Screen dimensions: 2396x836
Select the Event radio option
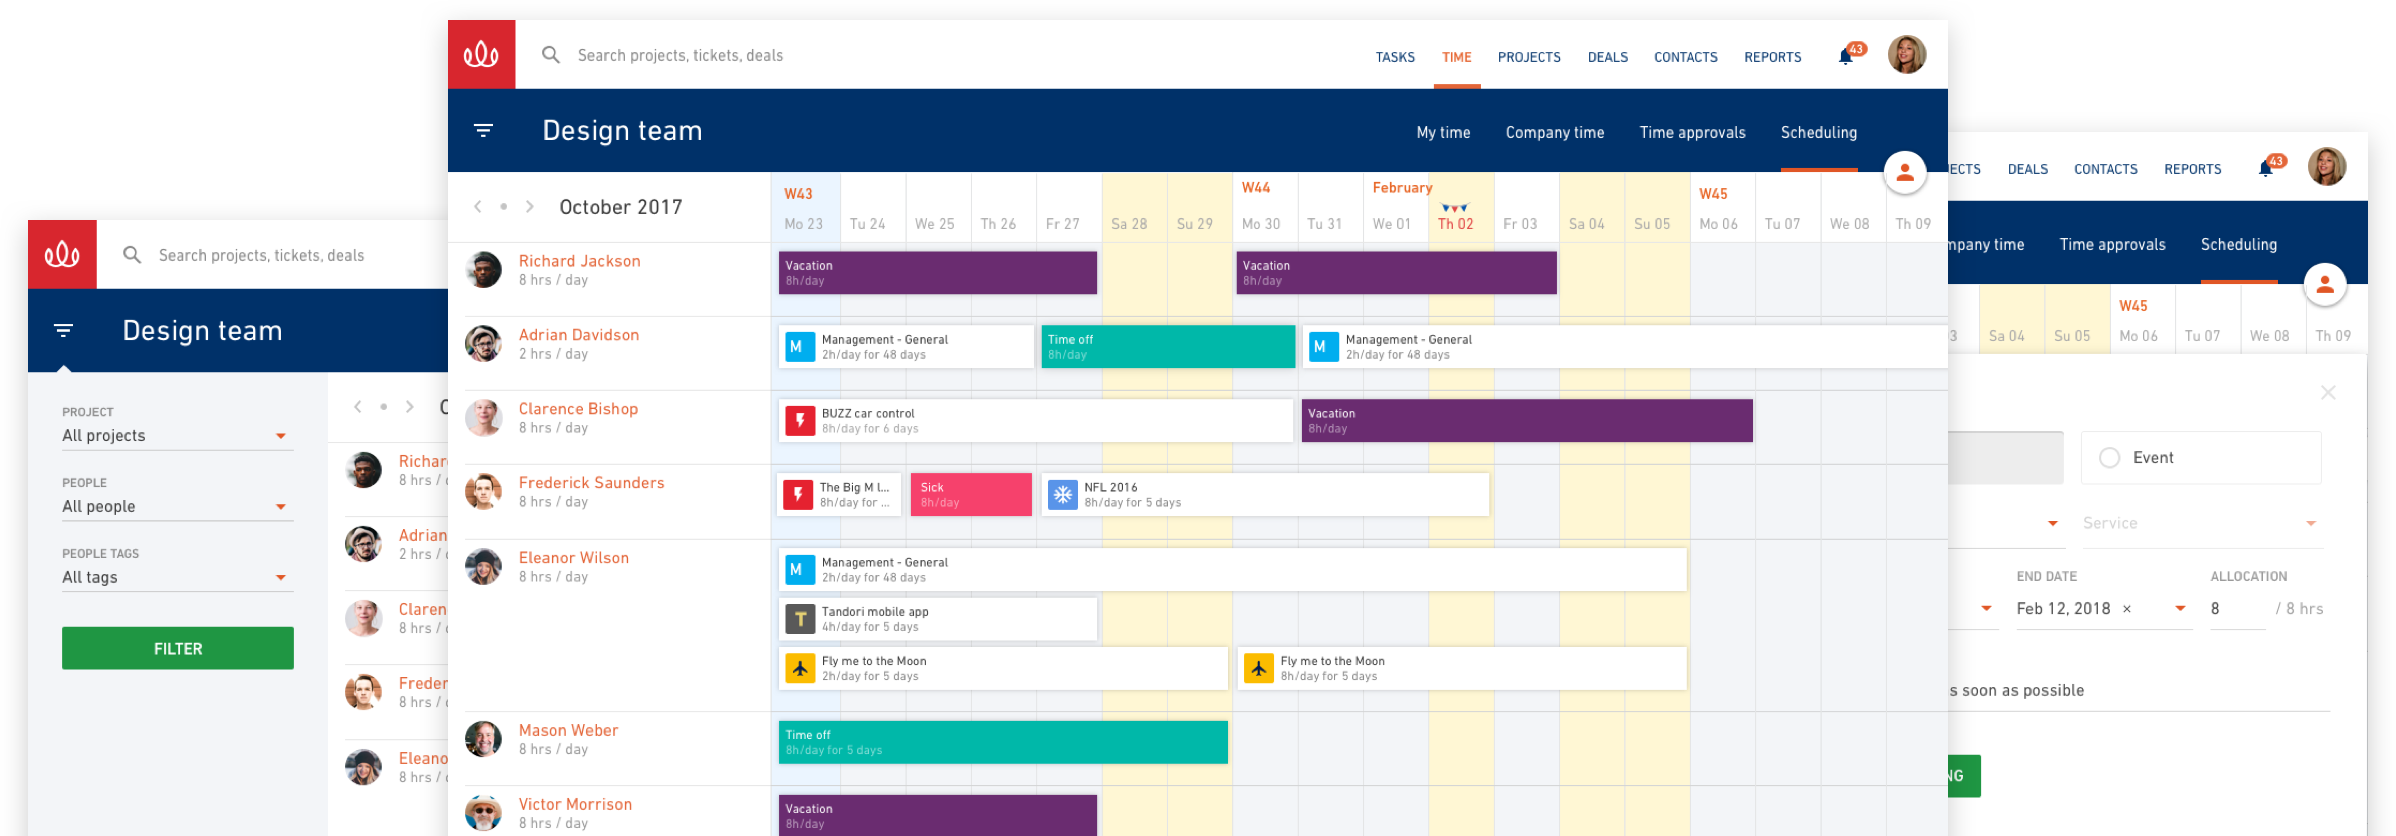pyautogui.click(x=2110, y=457)
